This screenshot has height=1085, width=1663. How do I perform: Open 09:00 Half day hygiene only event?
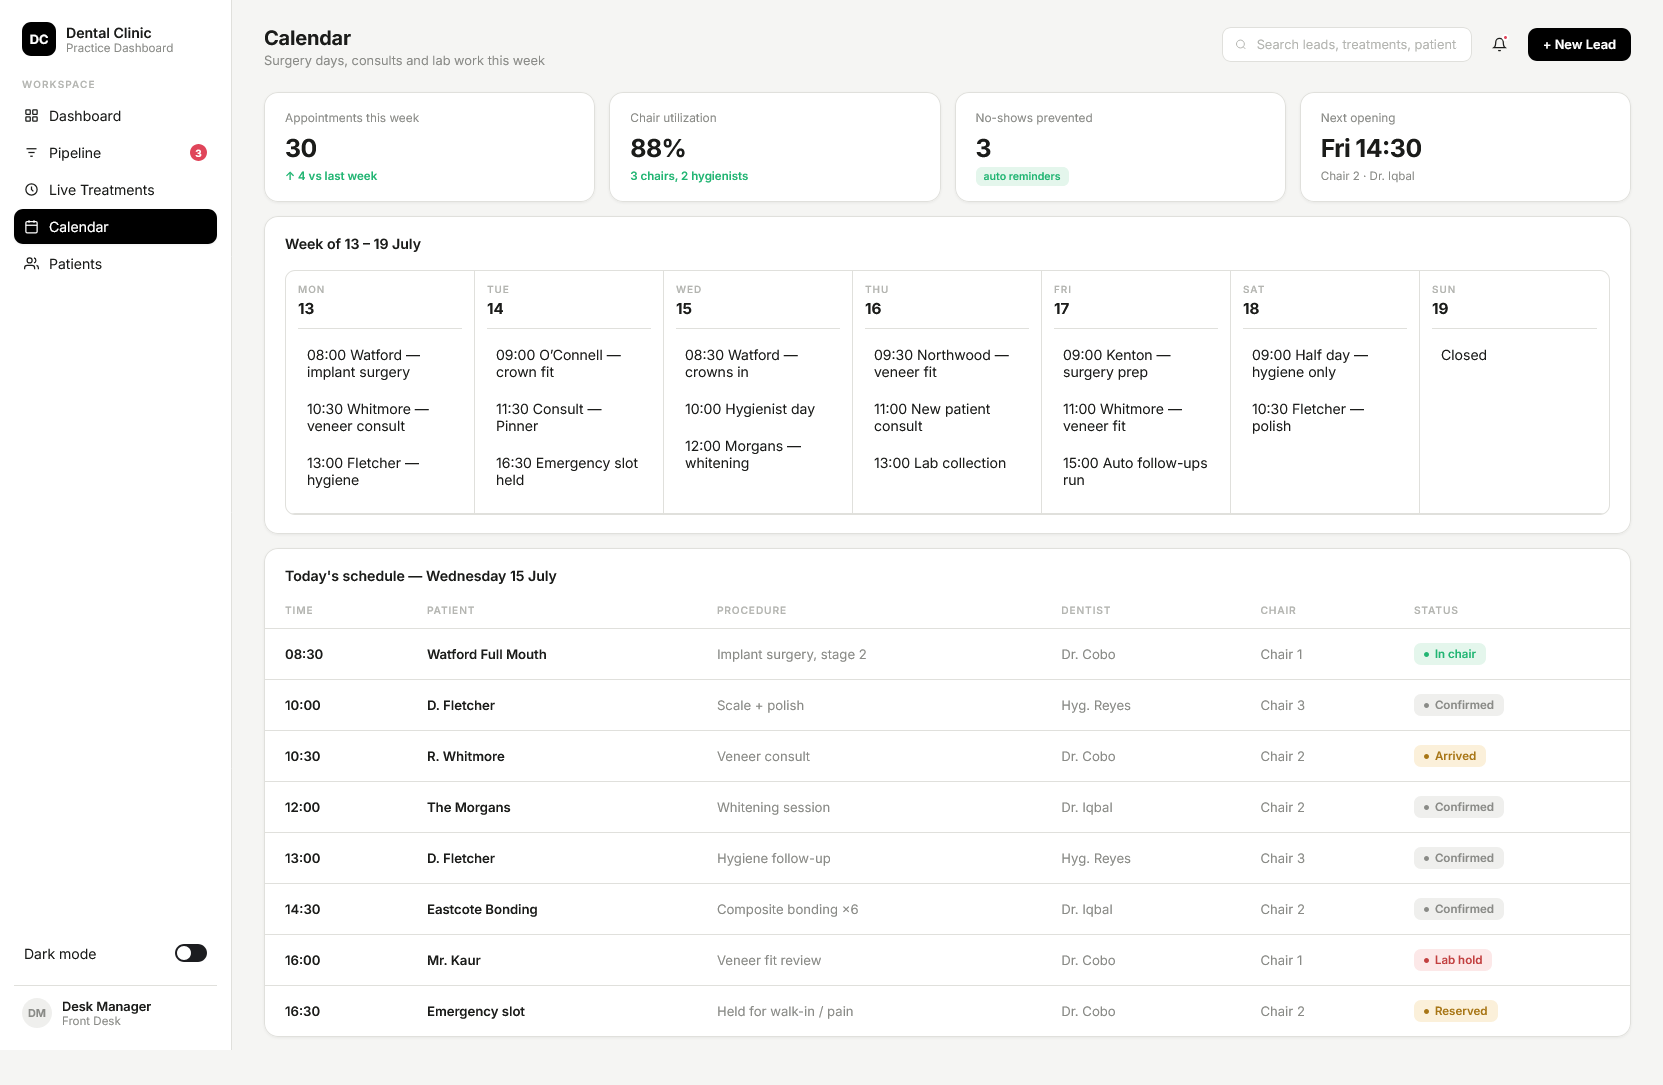pyautogui.click(x=1310, y=364)
